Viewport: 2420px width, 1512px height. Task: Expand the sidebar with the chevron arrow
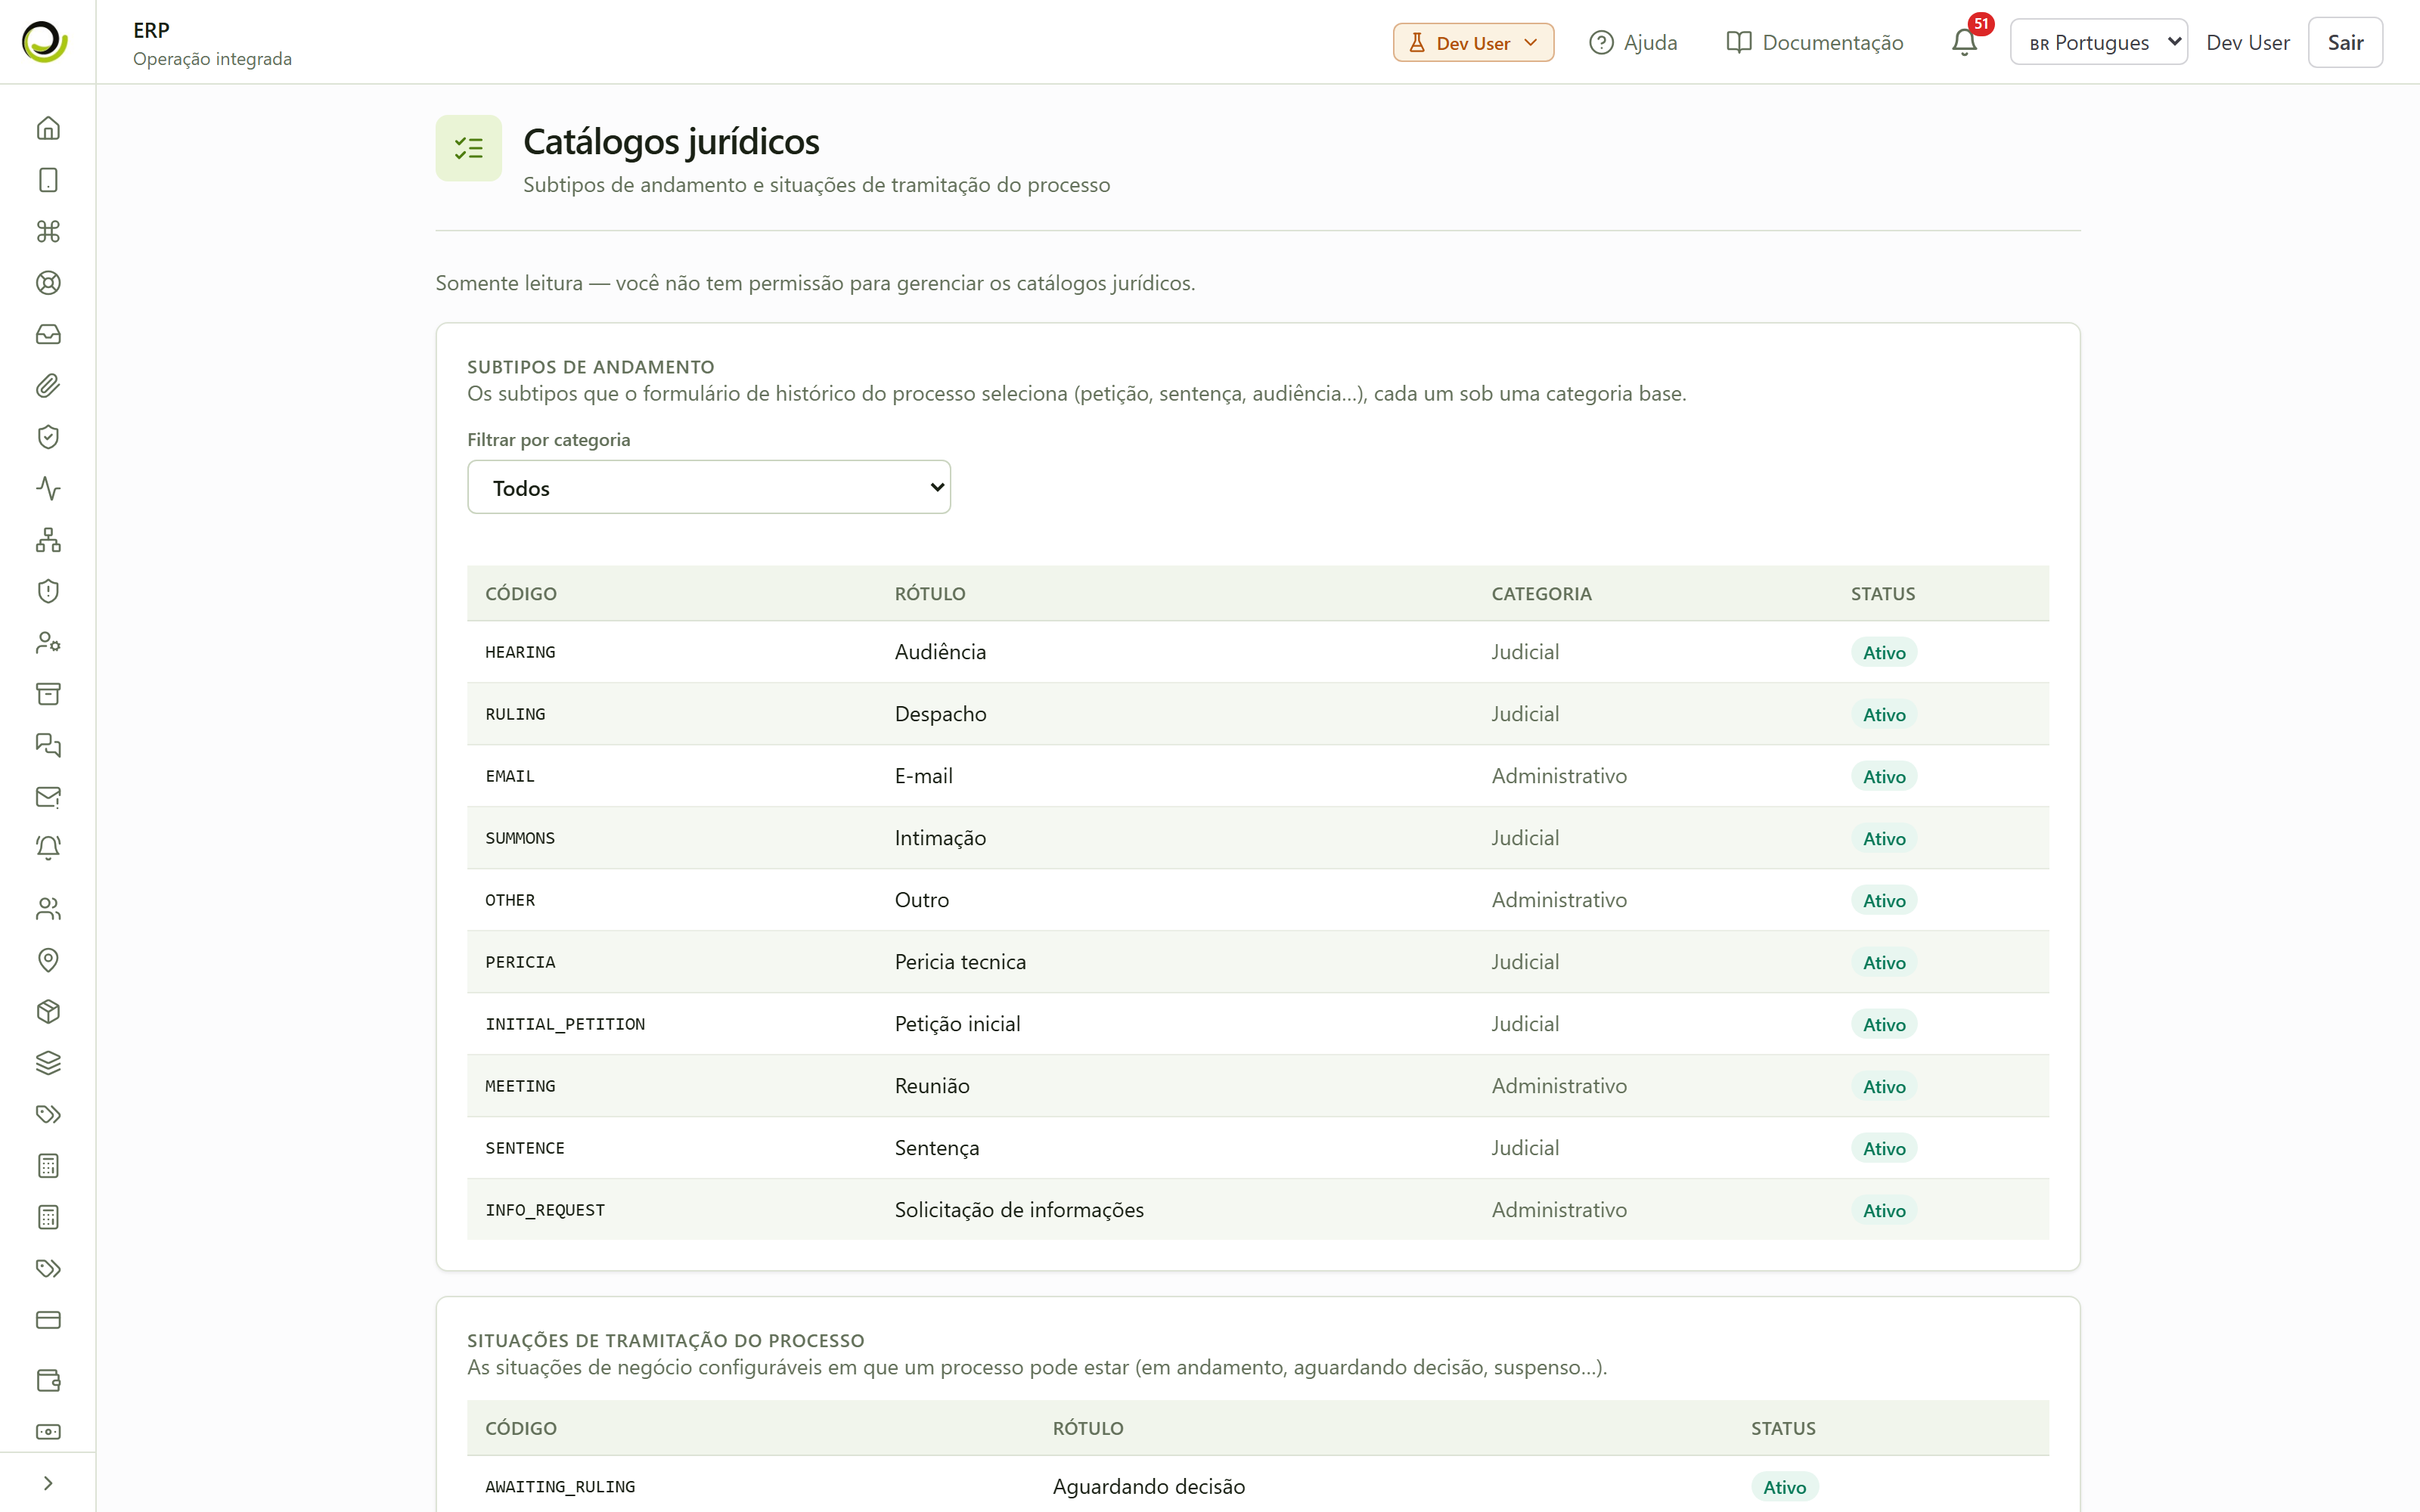click(x=48, y=1483)
